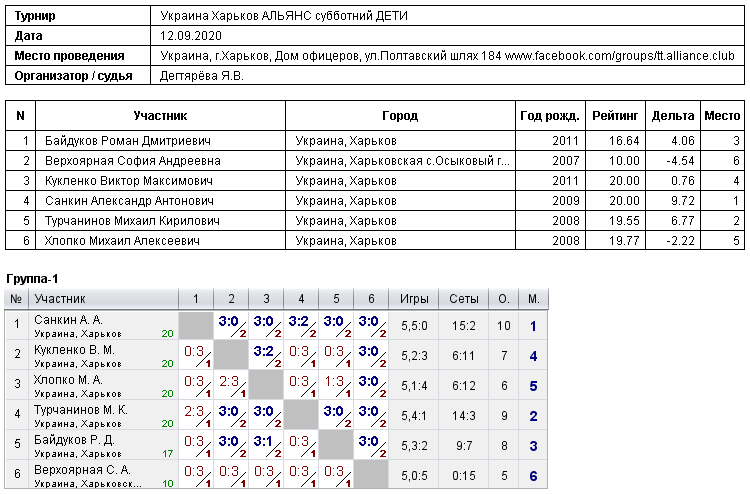
Task: Select participant Верхоярная София Андреевна
Action: pyautogui.click(x=132, y=161)
